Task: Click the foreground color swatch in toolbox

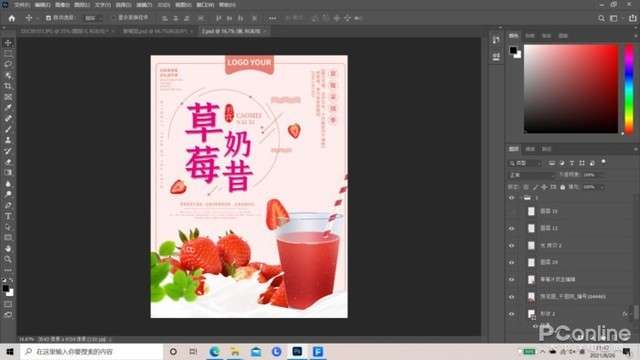Action: point(6,289)
